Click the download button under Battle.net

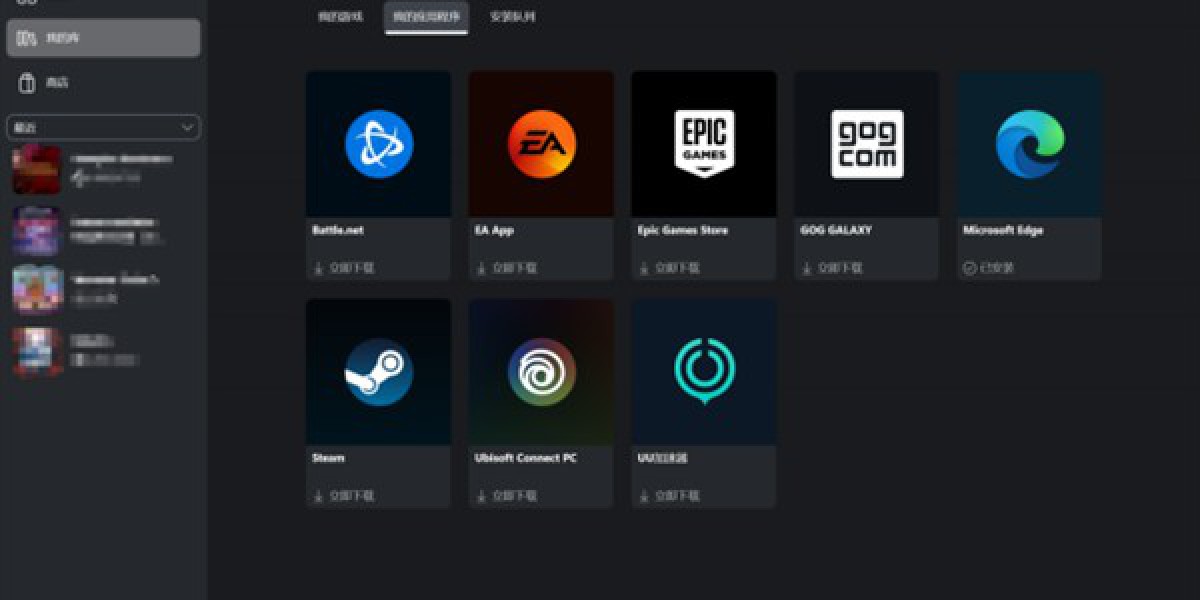pos(345,268)
